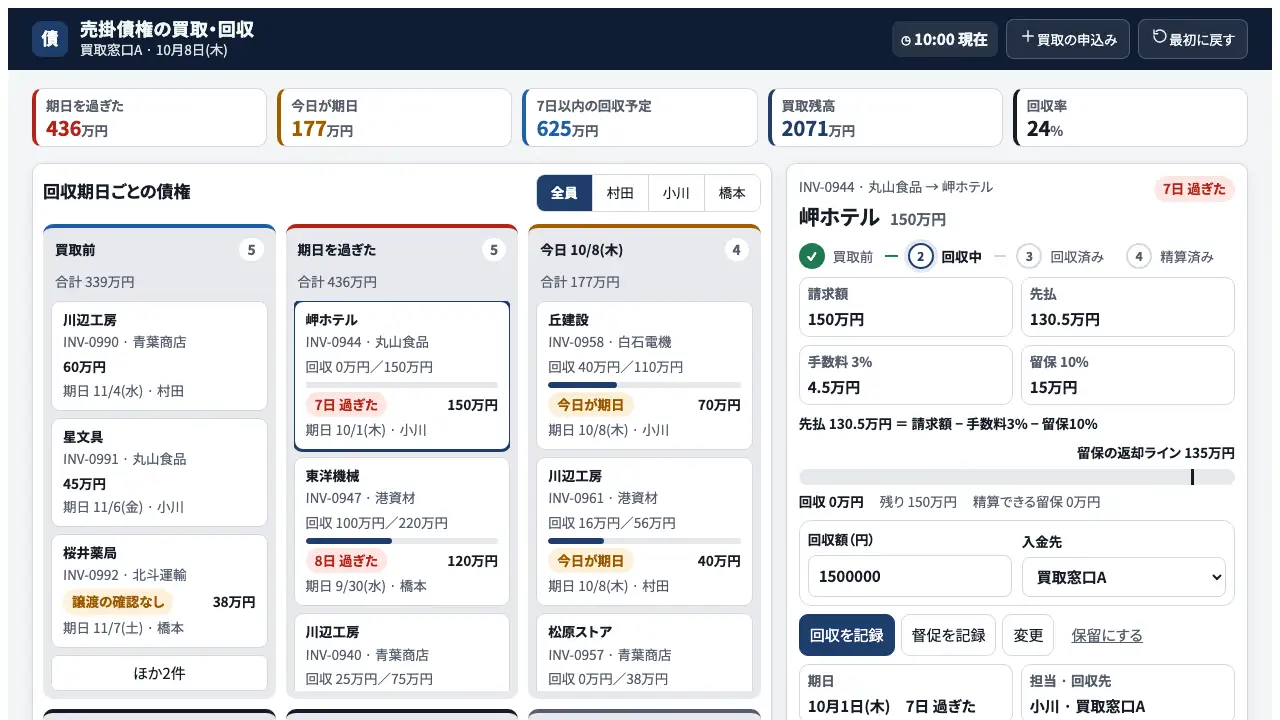Click the clock icon beside 10:00 現在
The height and width of the screenshot is (720, 1280).
click(906, 40)
